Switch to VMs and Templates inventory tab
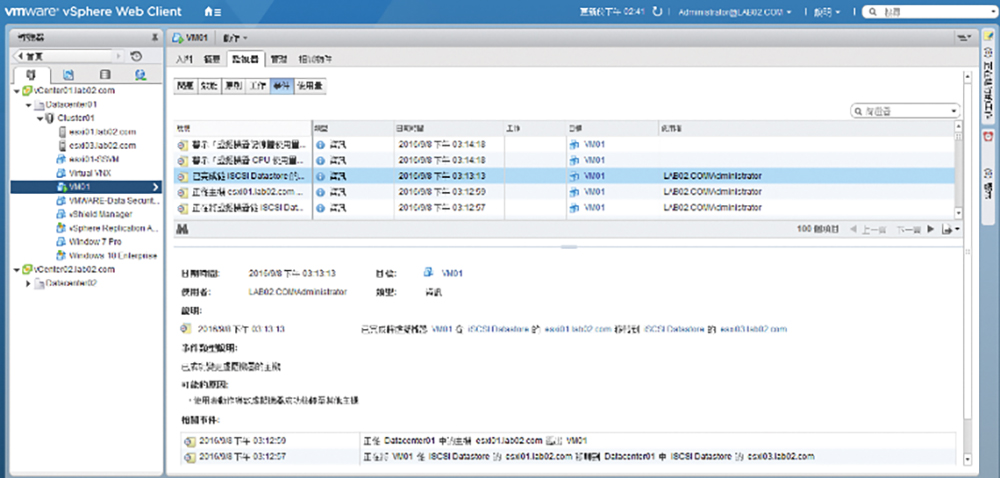1000x478 pixels. (68, 75)
